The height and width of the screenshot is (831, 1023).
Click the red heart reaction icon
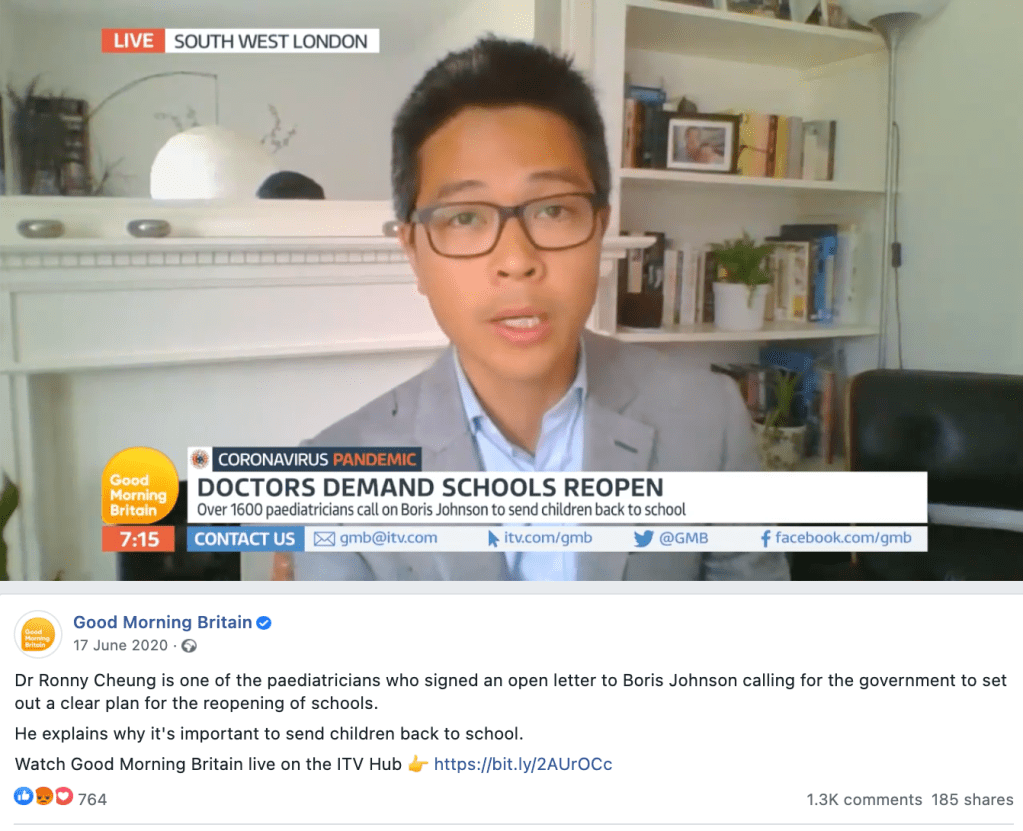63,796
